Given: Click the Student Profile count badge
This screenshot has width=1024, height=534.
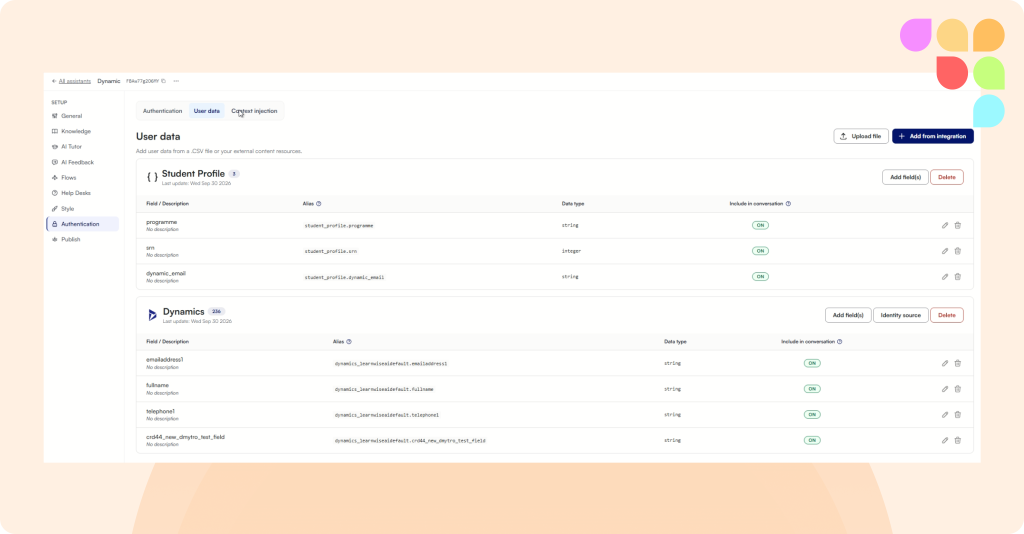Looking at the screenshot, I should pos(234,174).
